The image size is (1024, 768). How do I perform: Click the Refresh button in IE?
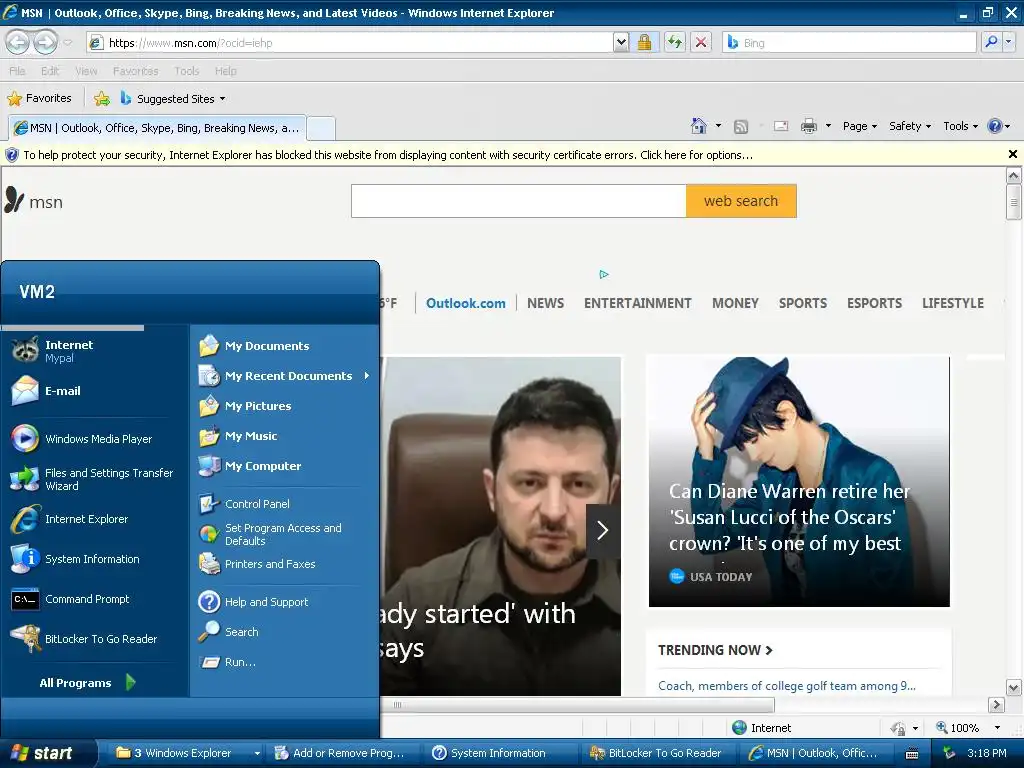[x=675, y=42]
